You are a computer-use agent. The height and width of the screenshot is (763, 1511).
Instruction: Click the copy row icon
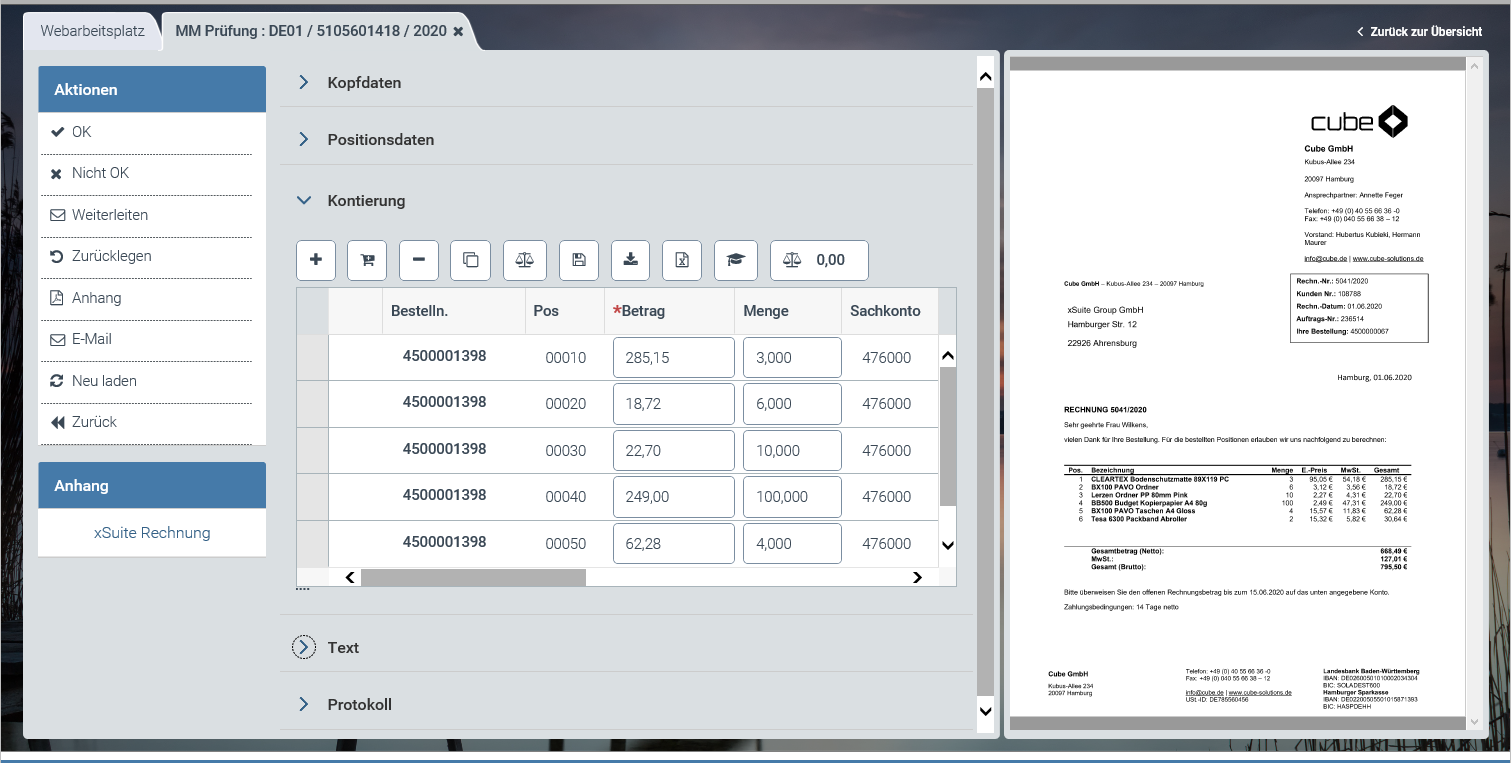click(471, 260)
